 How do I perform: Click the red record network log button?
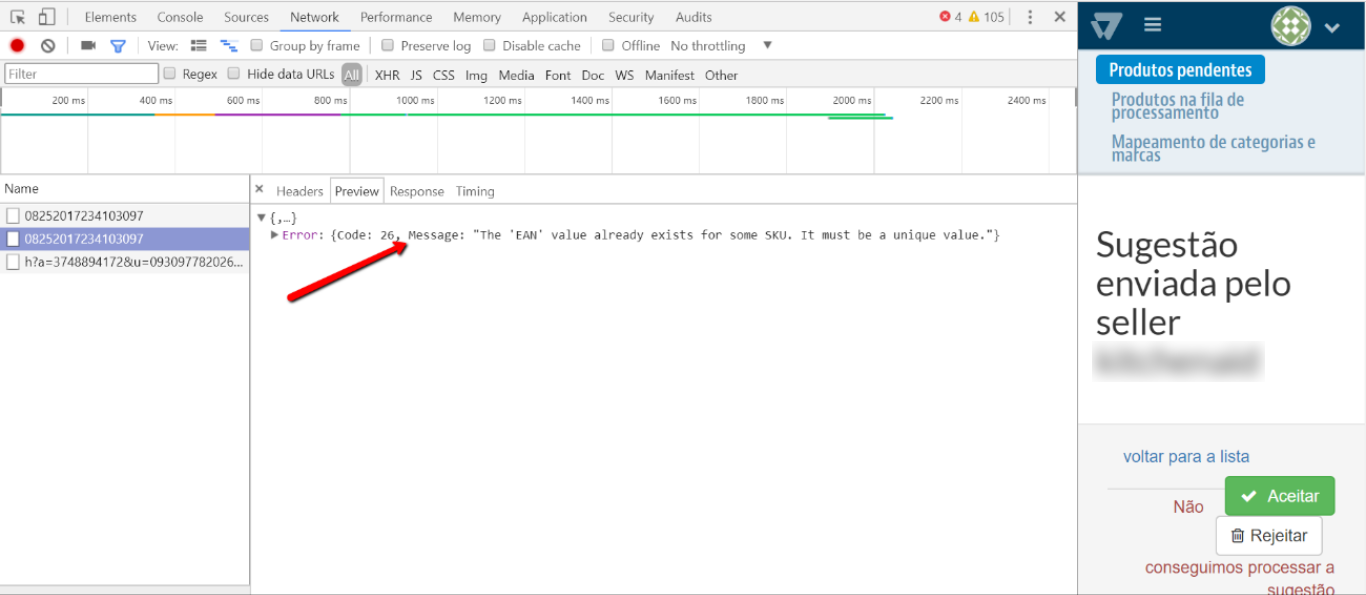(17, 46)
